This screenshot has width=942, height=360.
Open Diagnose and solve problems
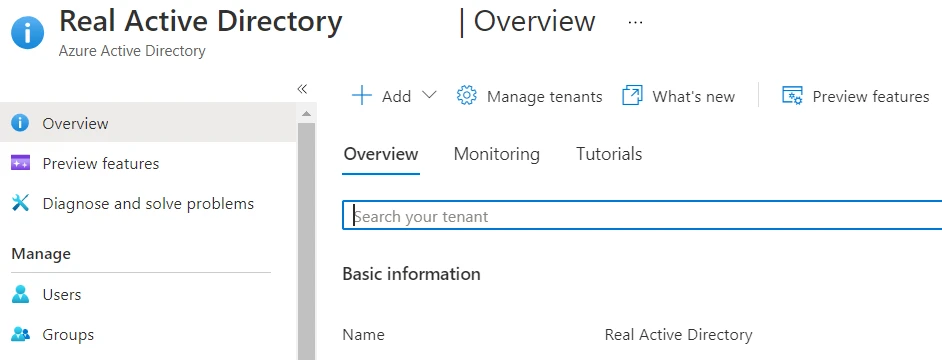[x=148, y=204]
